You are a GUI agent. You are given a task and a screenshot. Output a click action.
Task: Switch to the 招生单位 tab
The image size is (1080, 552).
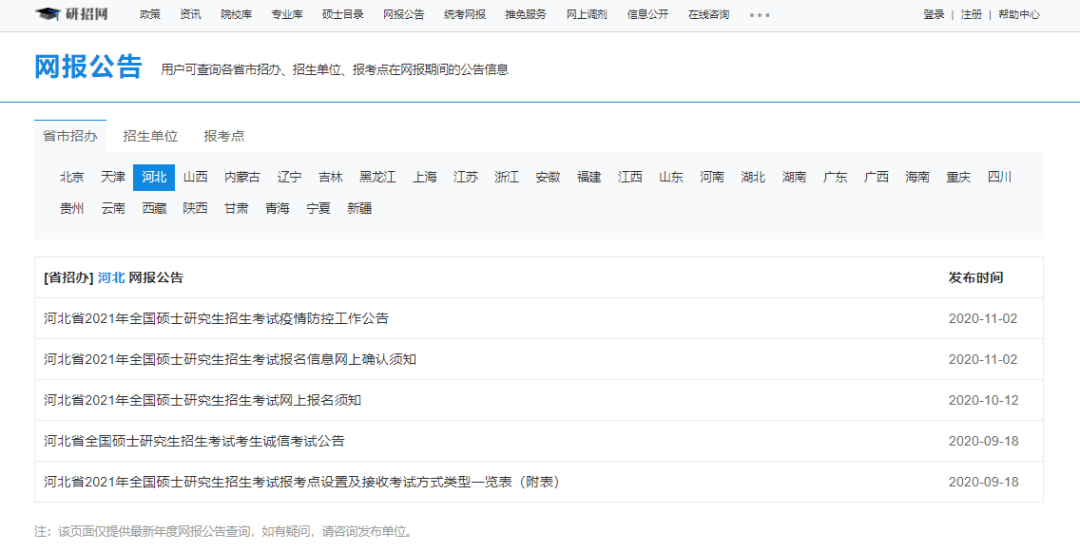click(150, 136)
